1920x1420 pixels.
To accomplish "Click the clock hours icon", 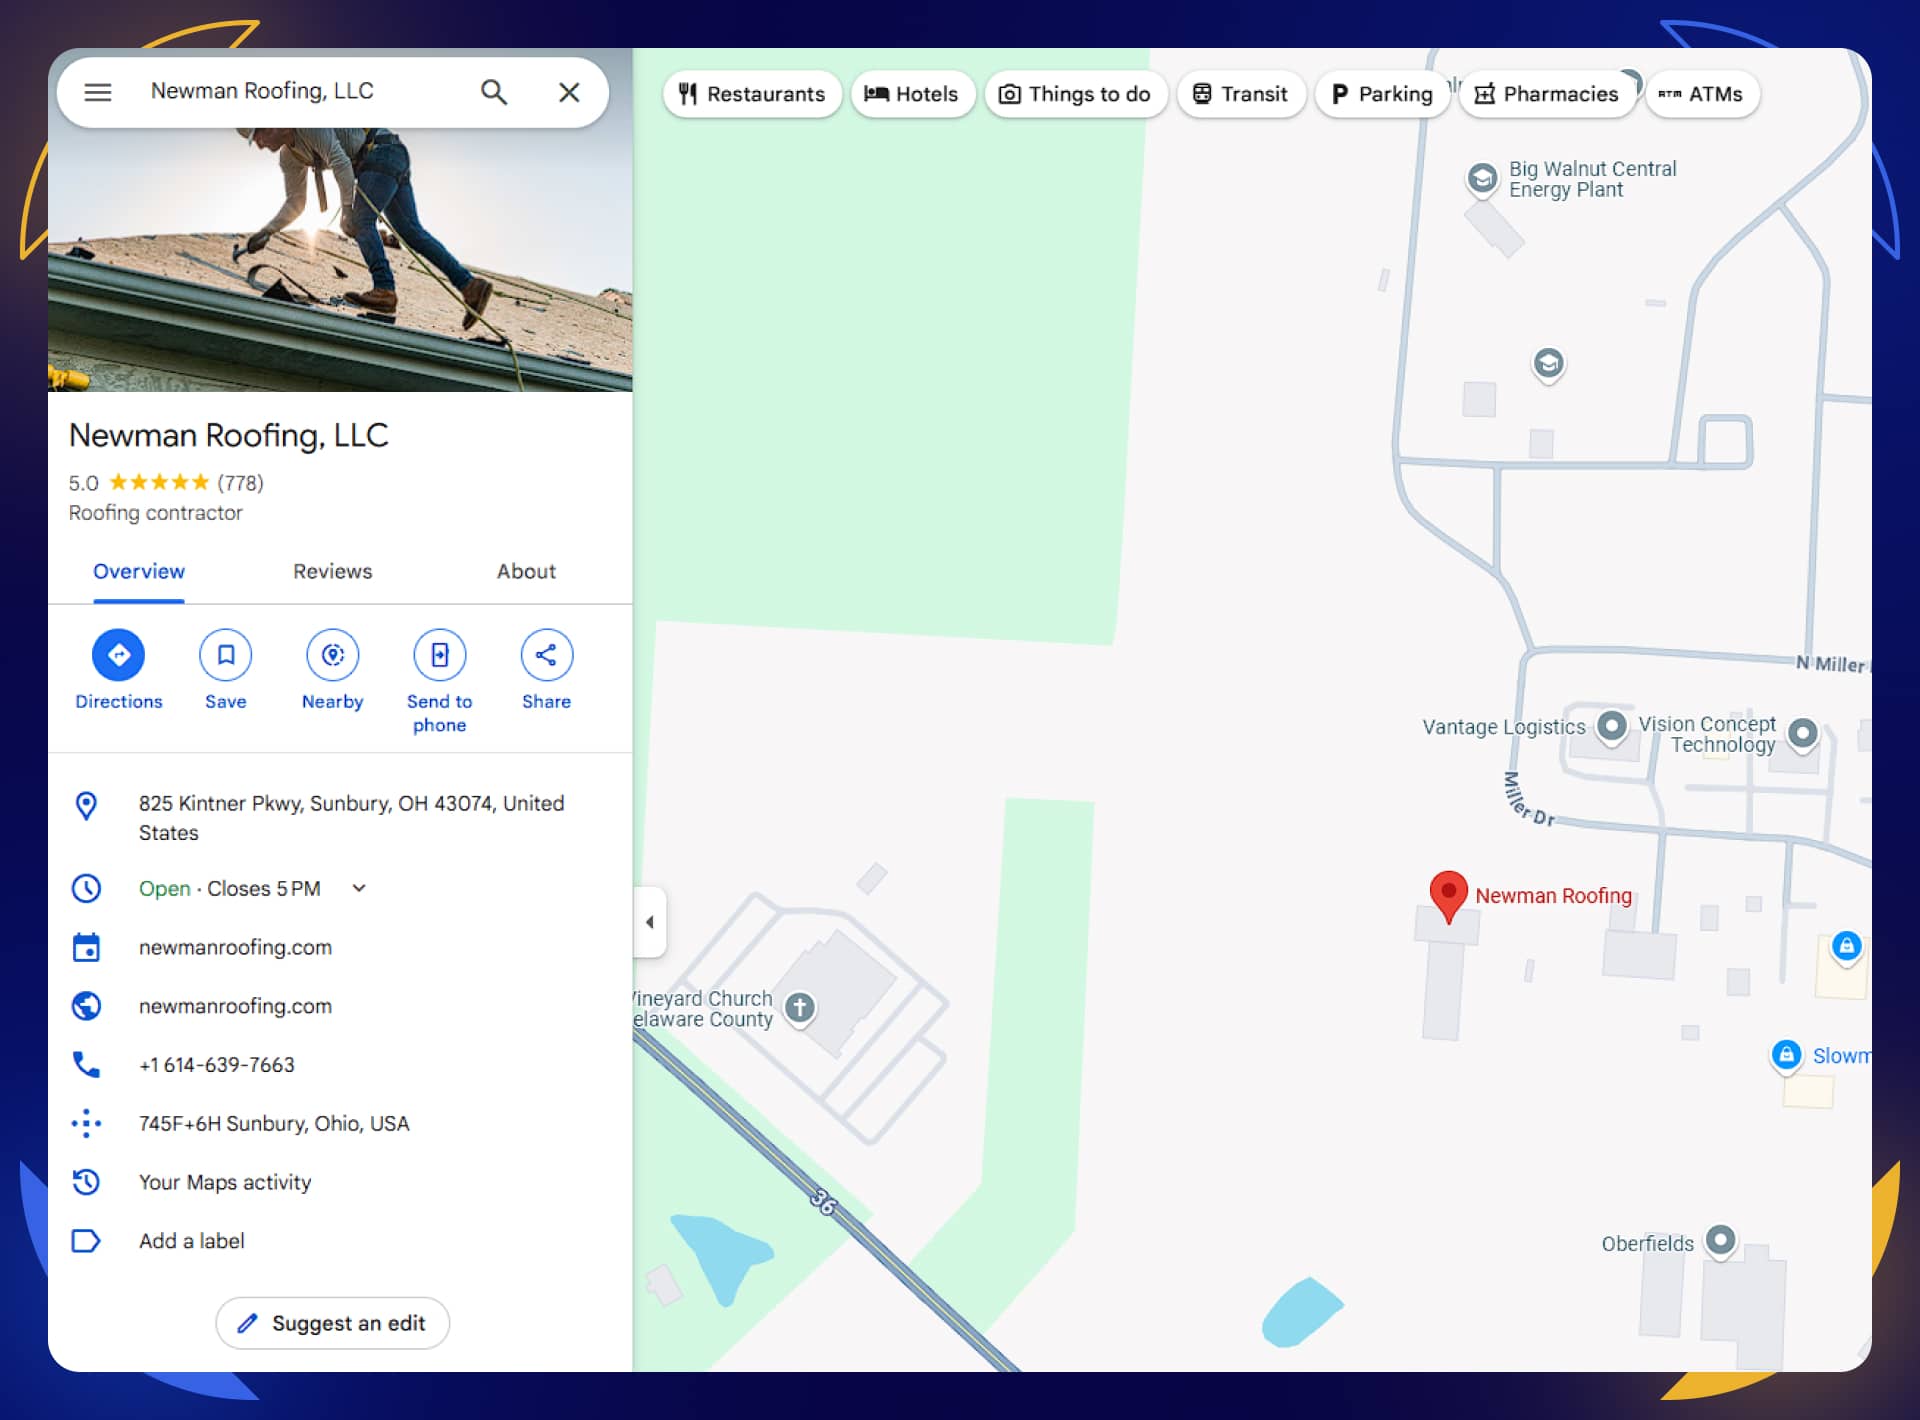I will (x=87, y=888).
